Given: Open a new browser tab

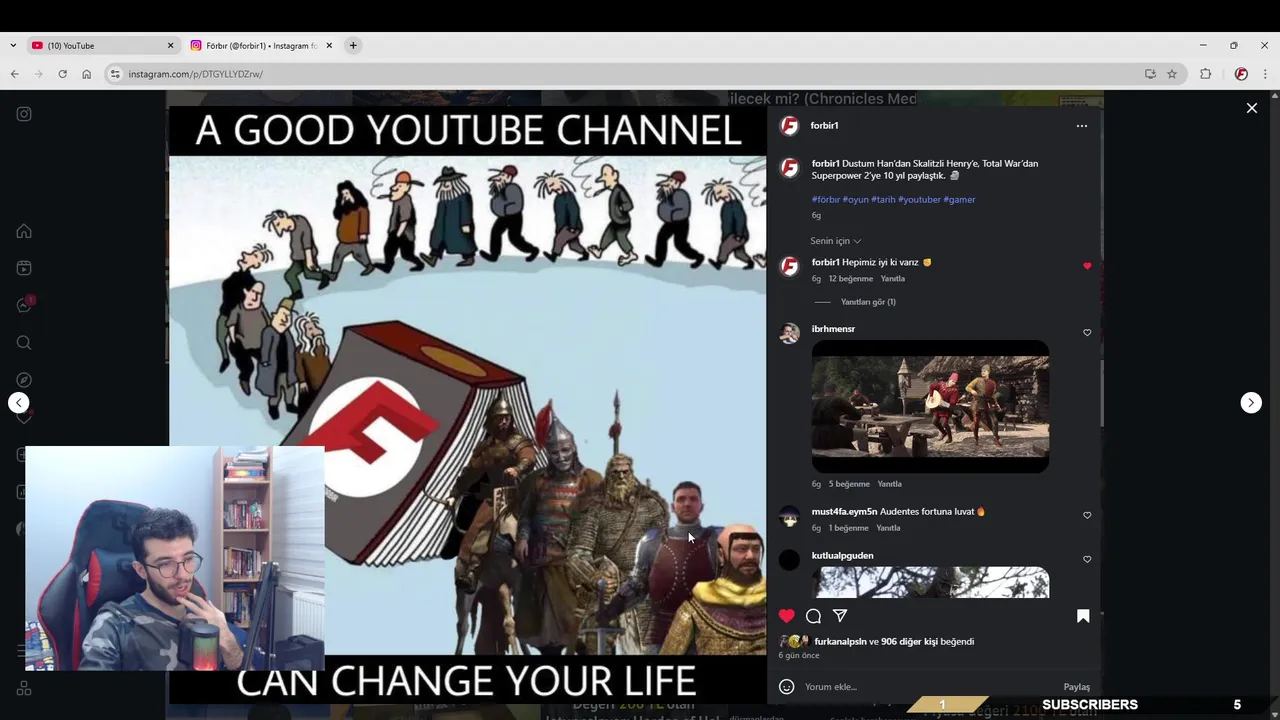Looking at the screenshot, I should point(353,46).
